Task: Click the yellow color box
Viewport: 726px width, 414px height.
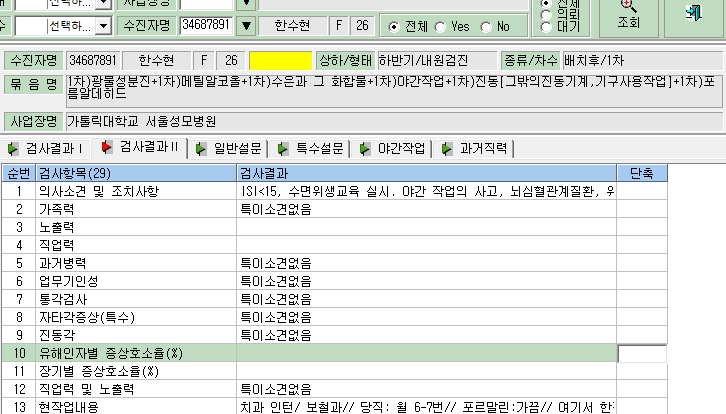Action: 281,61
